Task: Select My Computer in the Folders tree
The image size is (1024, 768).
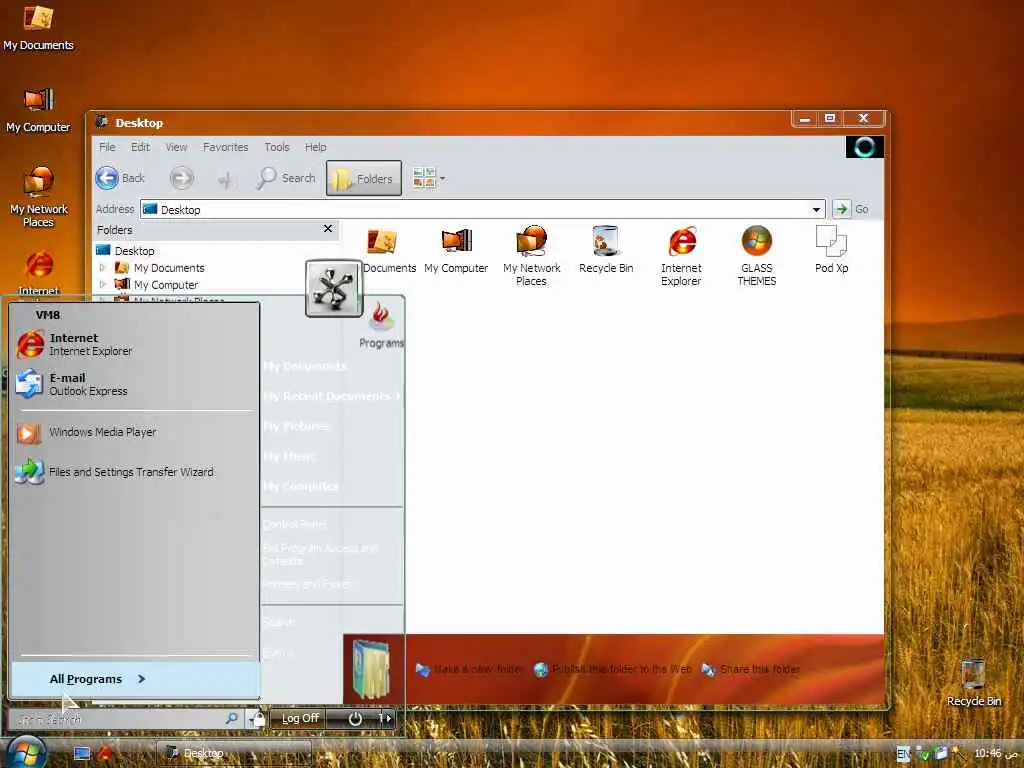Action: click(166, 285)
